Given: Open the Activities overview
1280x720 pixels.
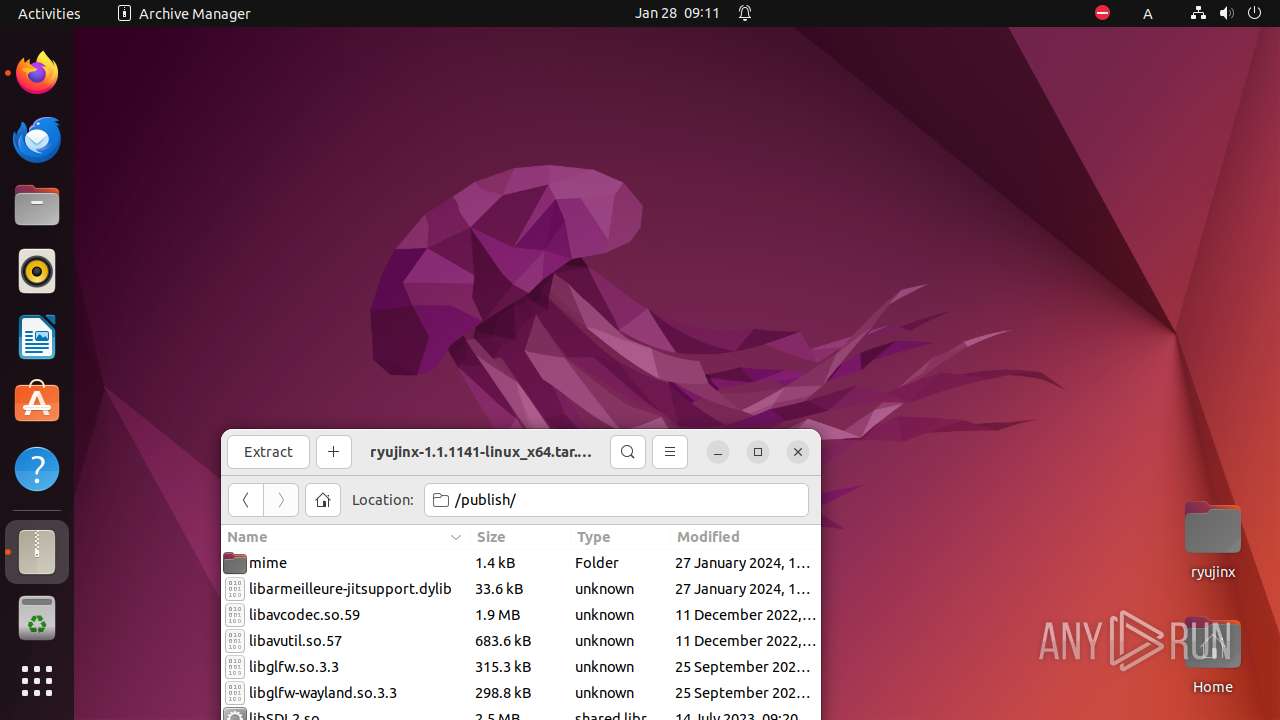Looking at the screenshot, I should pos(49,13).
